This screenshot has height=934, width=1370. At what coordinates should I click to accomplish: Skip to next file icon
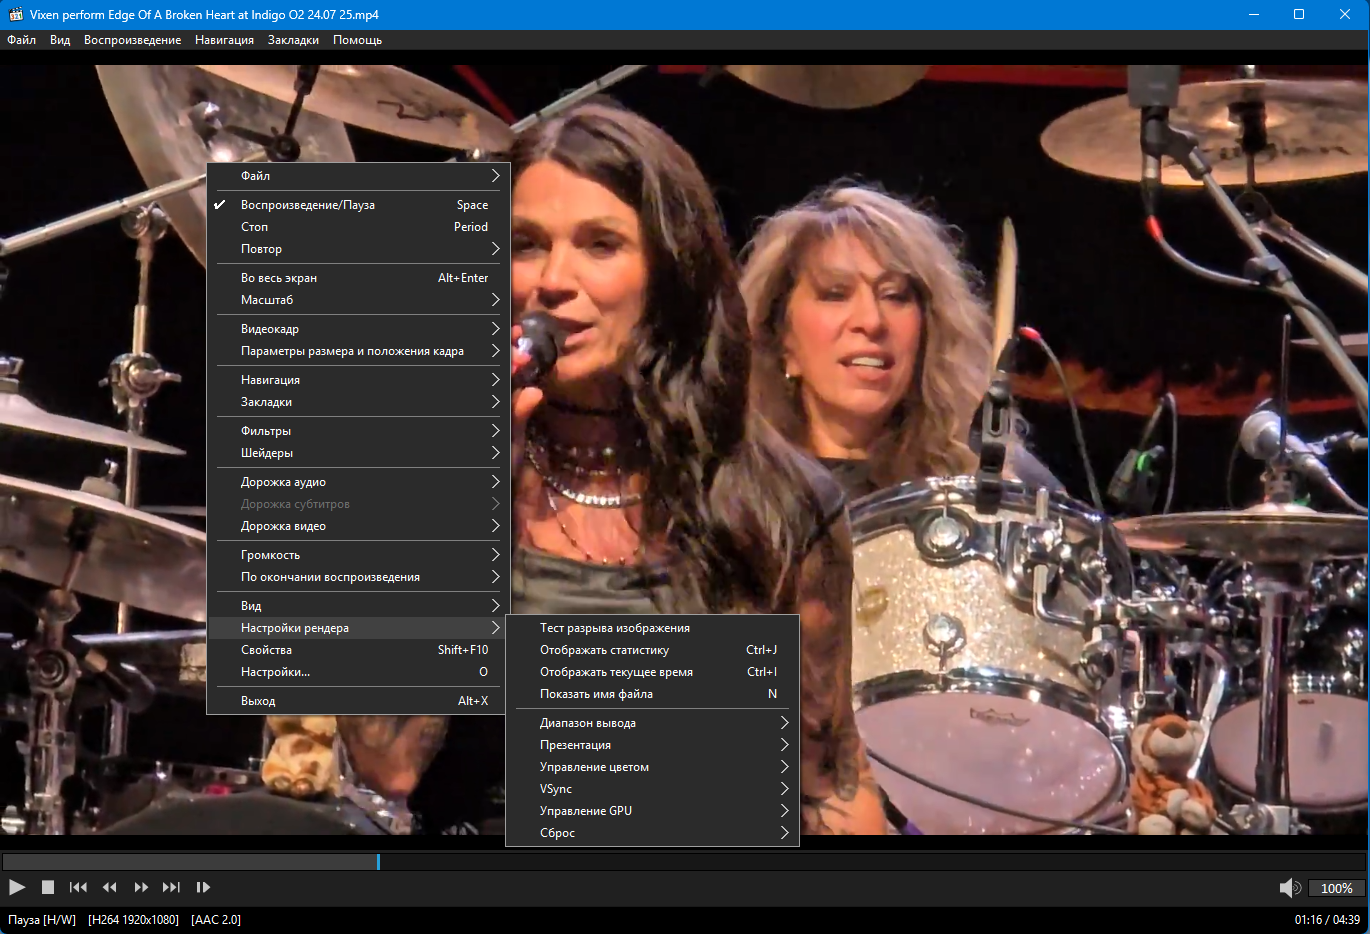pyautogui.click(x=172, y=887)
